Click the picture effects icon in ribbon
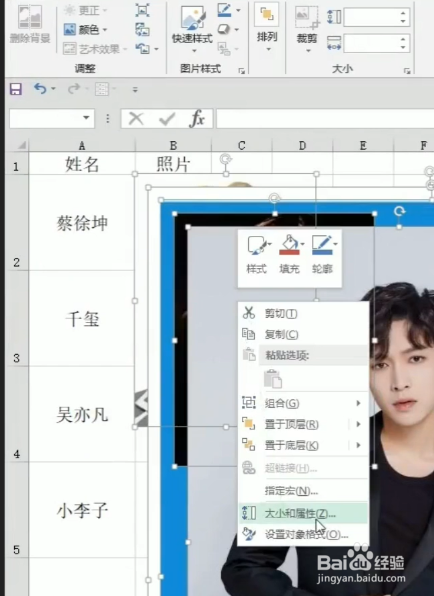Viewport: 434px width, 596px height. click(x=224, y=29)
